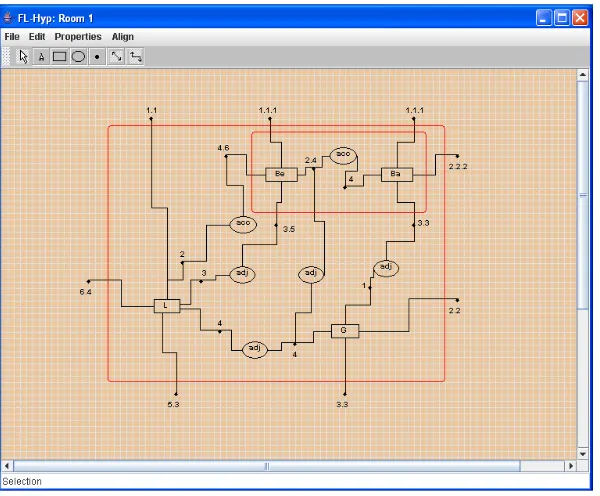The width and height of the screenshot is (600, 496).
Task: Click the 2.2 label near G
Action: (x=455, y=311)
